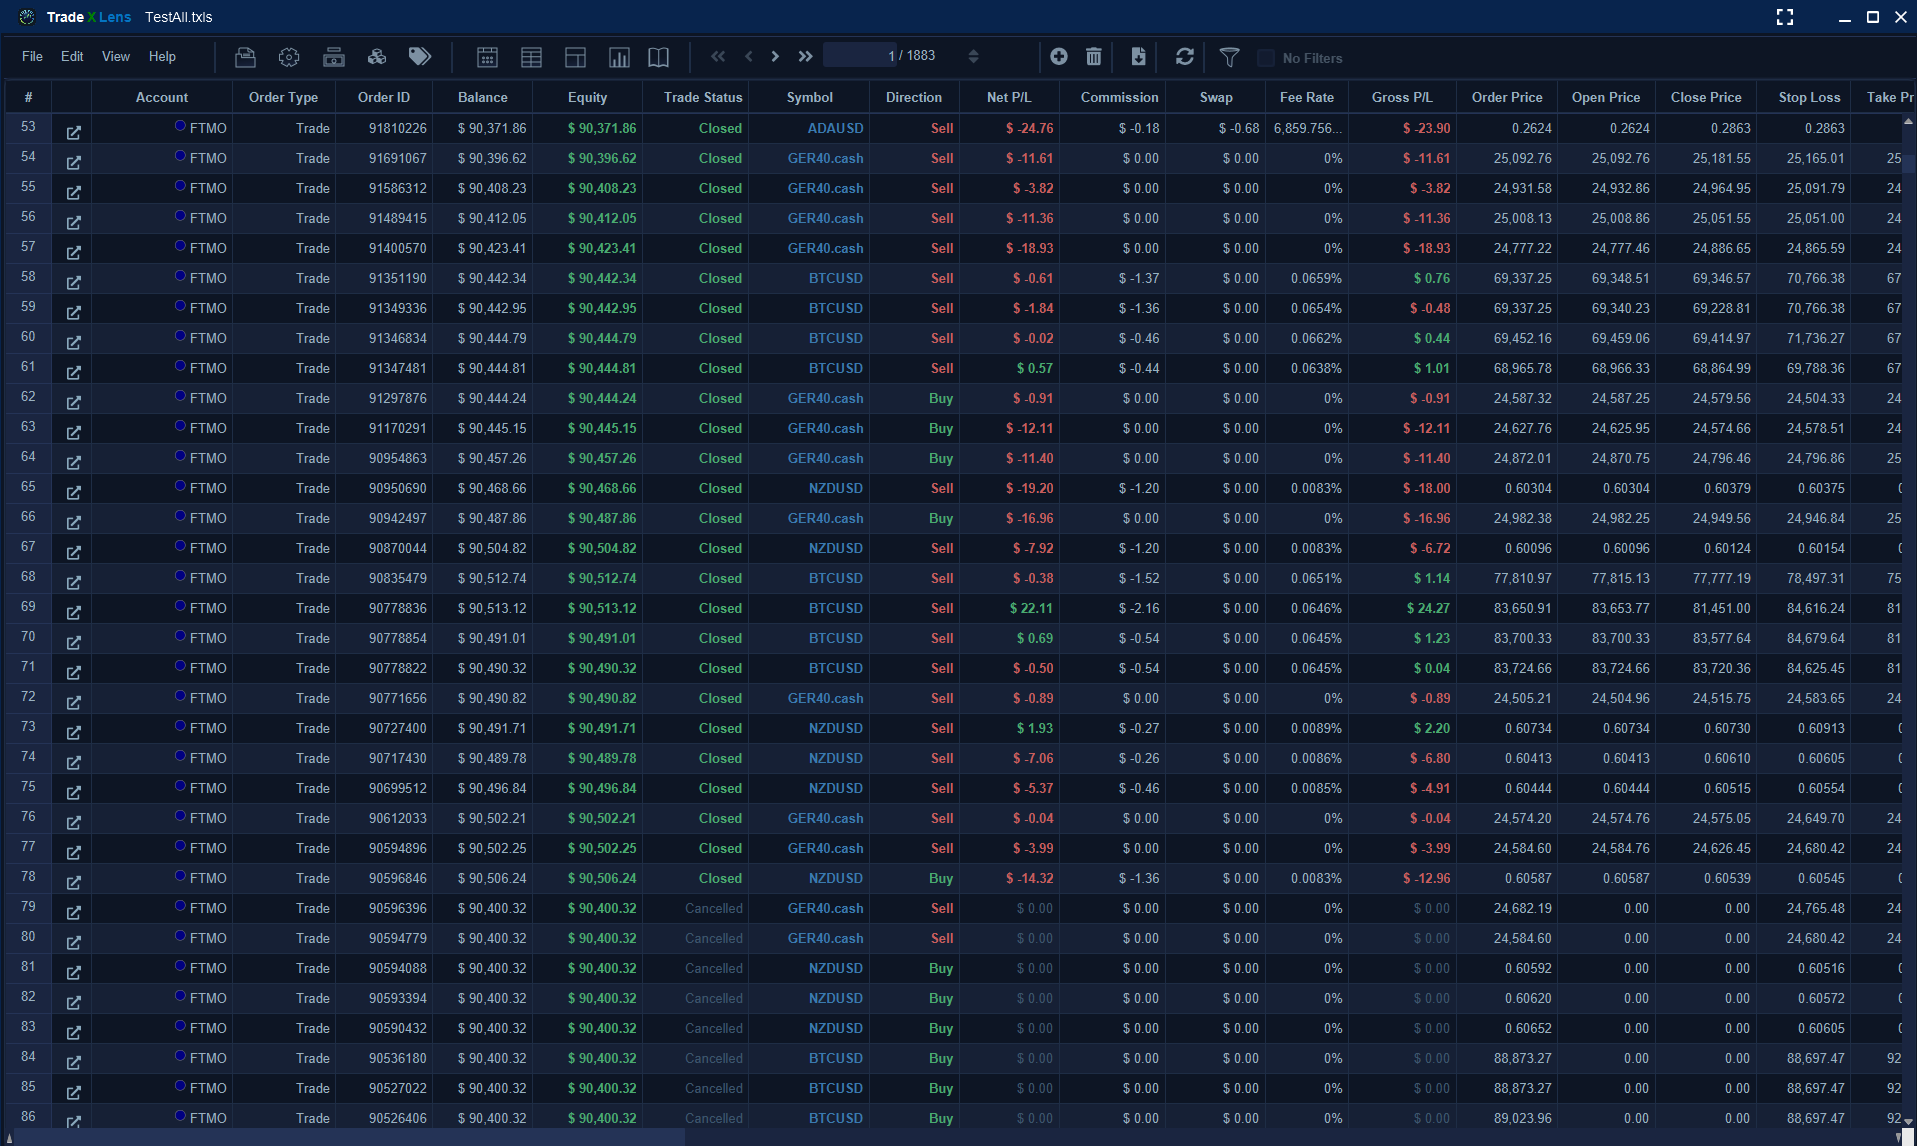Open the filter funnel icon
1917x1146 pixels.
coord(1230,57)
